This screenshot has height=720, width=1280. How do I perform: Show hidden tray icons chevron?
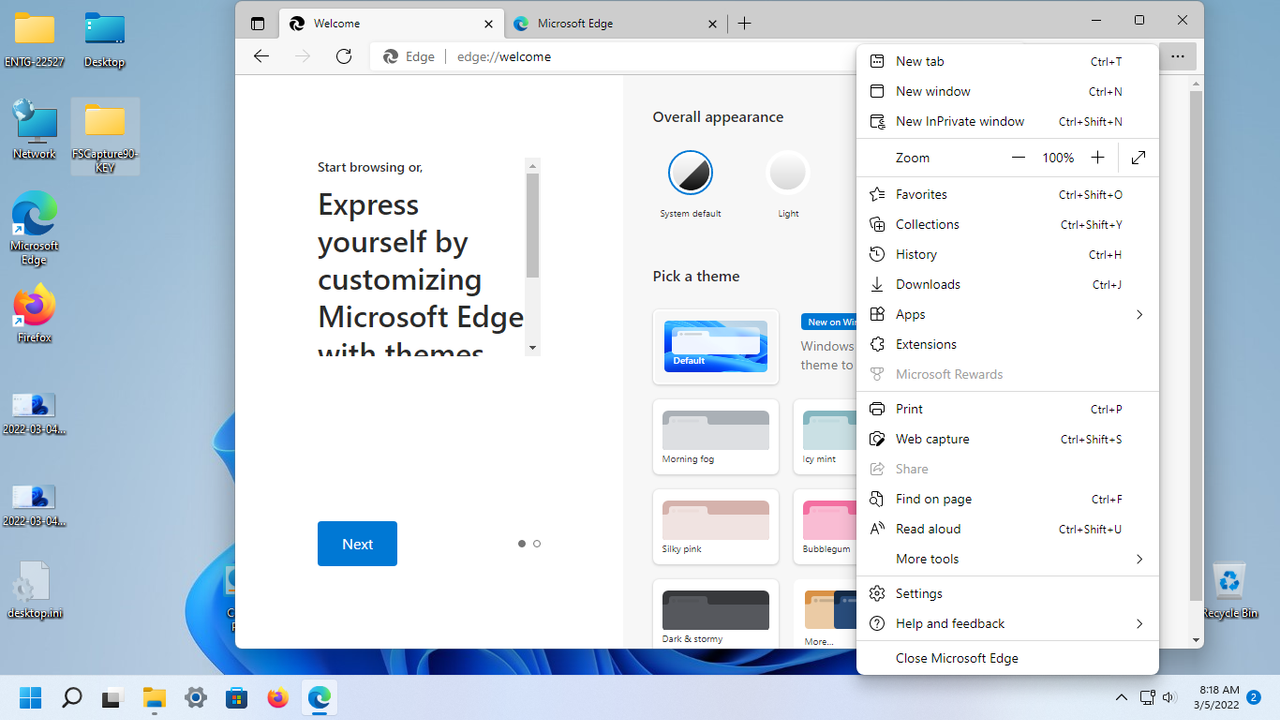point(1121,697)
